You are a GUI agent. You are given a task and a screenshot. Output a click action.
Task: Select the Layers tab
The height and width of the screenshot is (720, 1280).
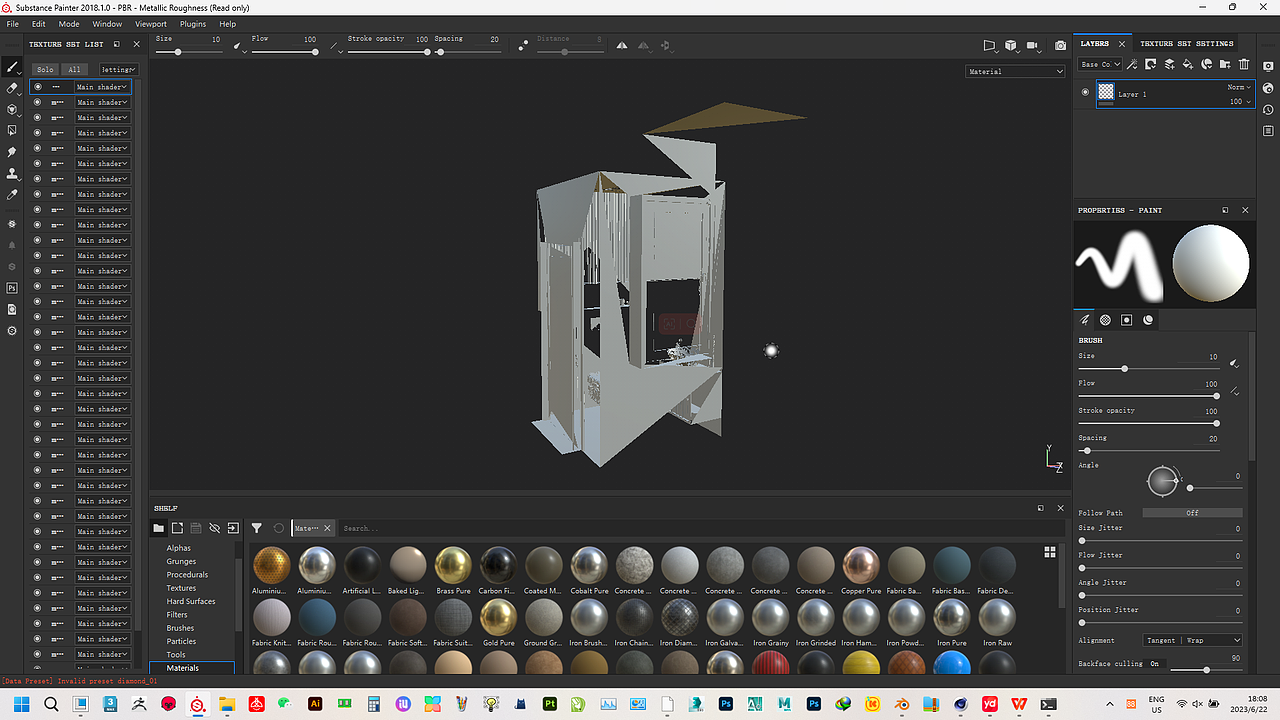pyautogui.click(x=1095, y=44)
